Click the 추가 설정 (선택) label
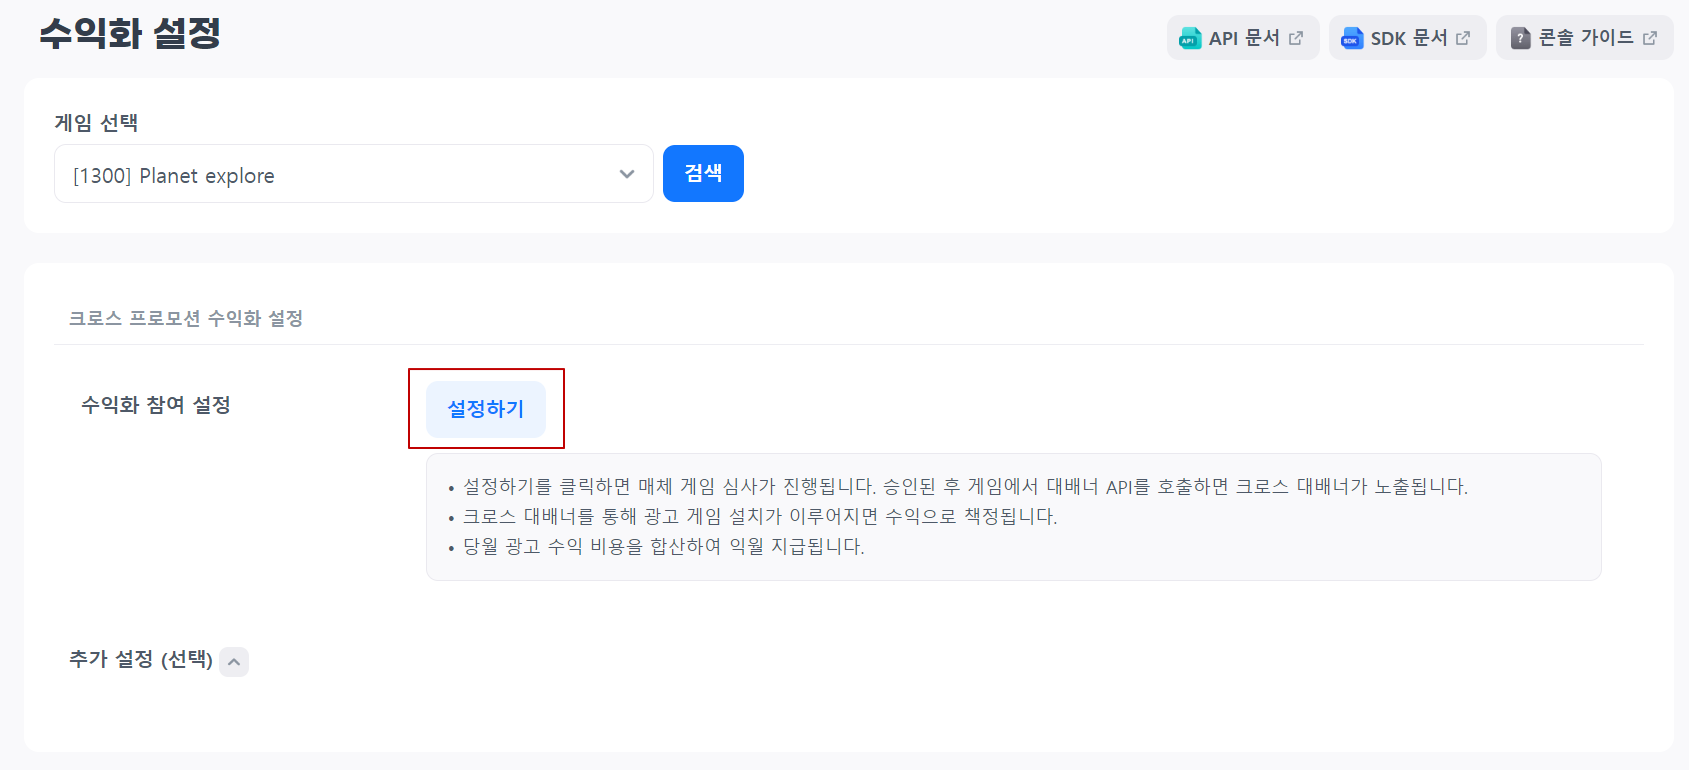The image size is (1689, 770). pyautogui.click(x=141, y=660)
